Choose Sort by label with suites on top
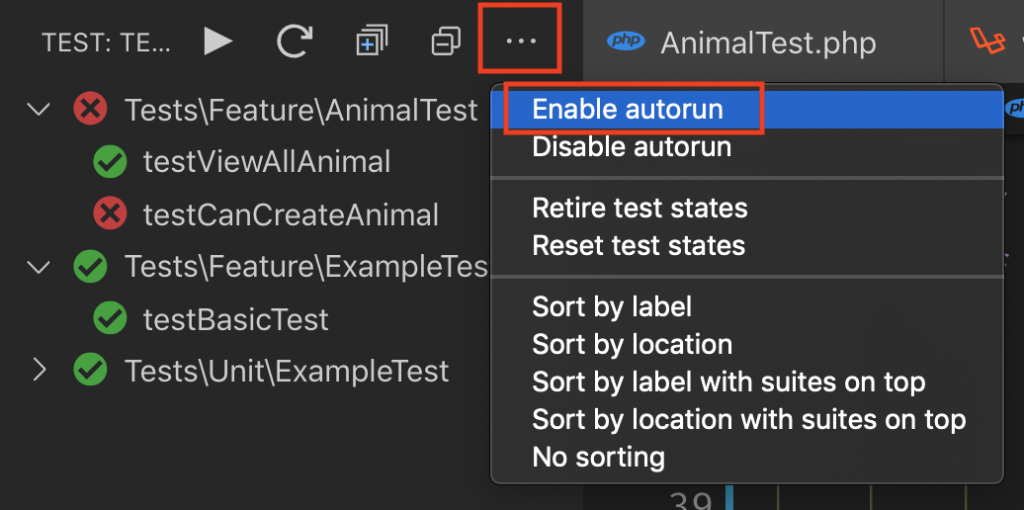 click(x=728, y=382)
